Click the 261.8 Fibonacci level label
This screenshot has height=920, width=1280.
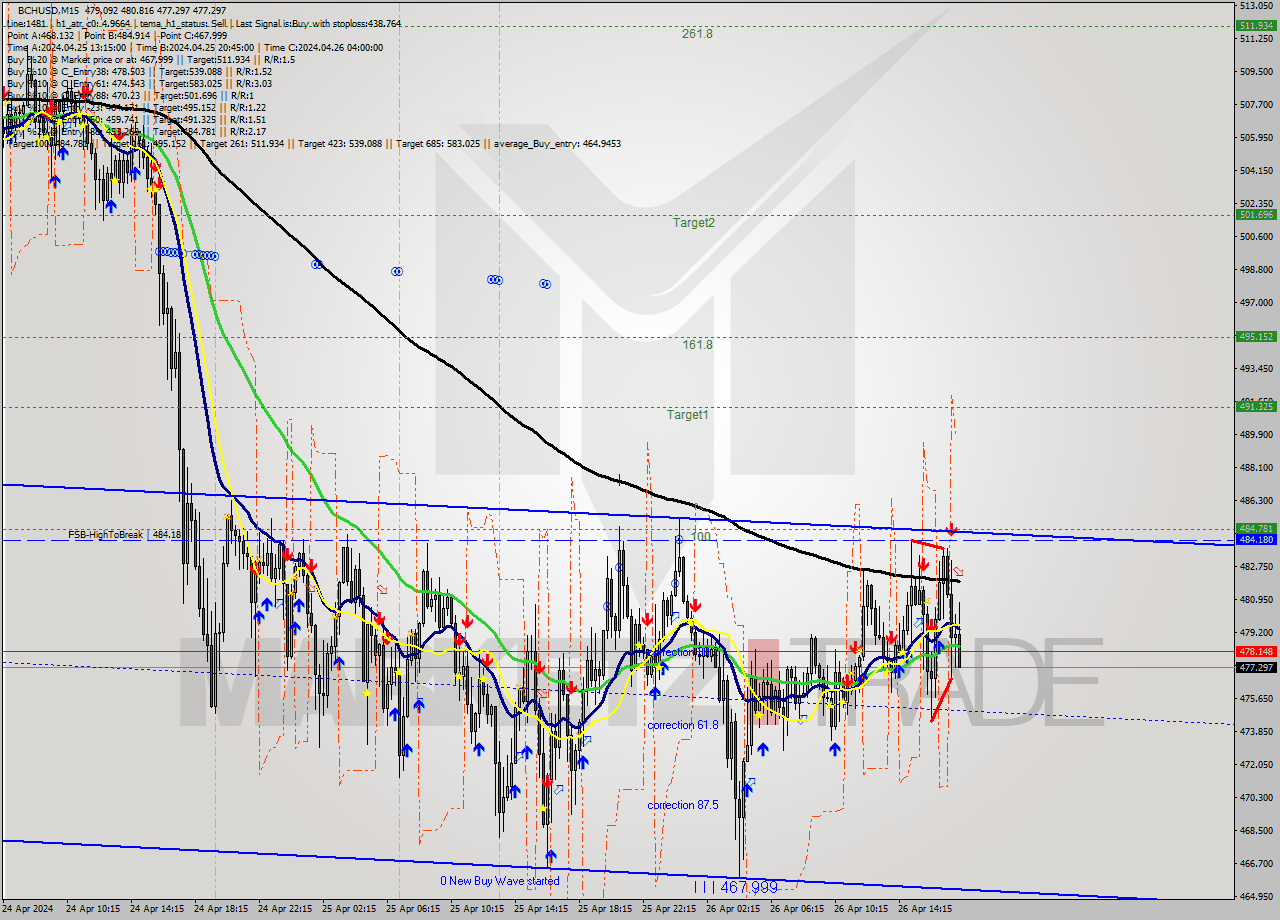[x=697, y=33]
